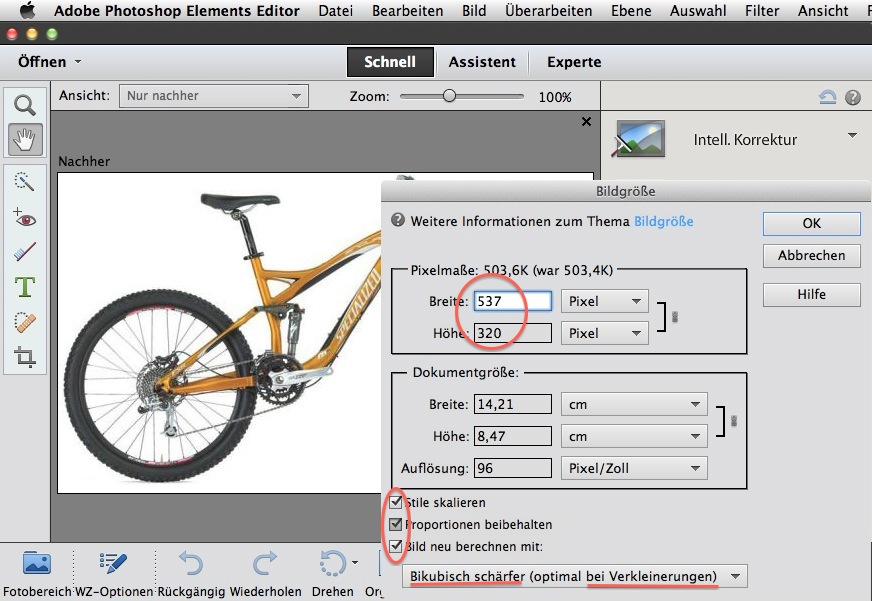Select the Quick Selection tool

point(24,182)
